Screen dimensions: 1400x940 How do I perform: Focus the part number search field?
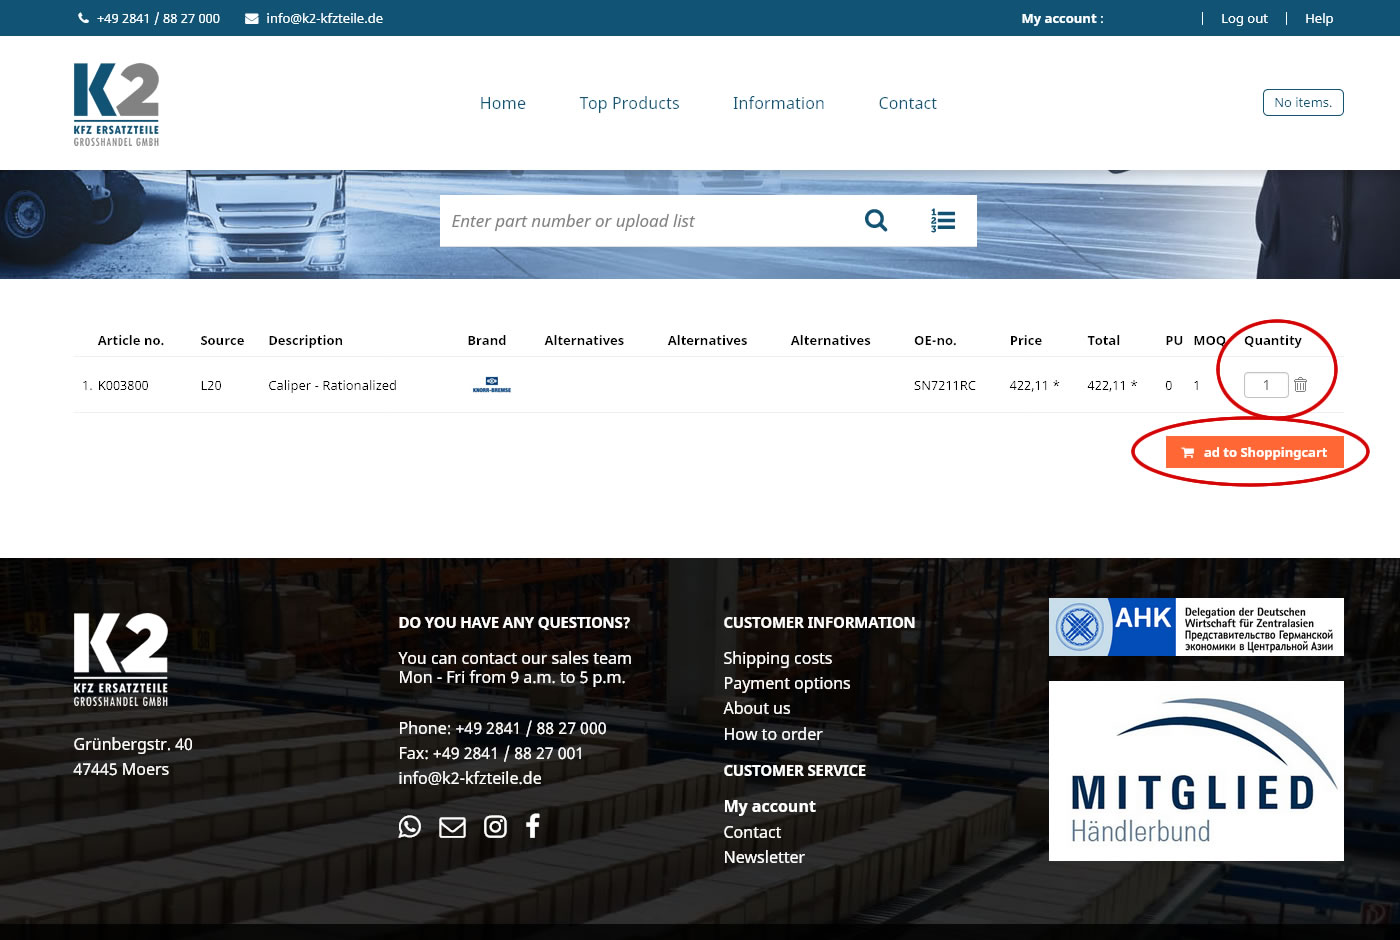coord(645,220)
